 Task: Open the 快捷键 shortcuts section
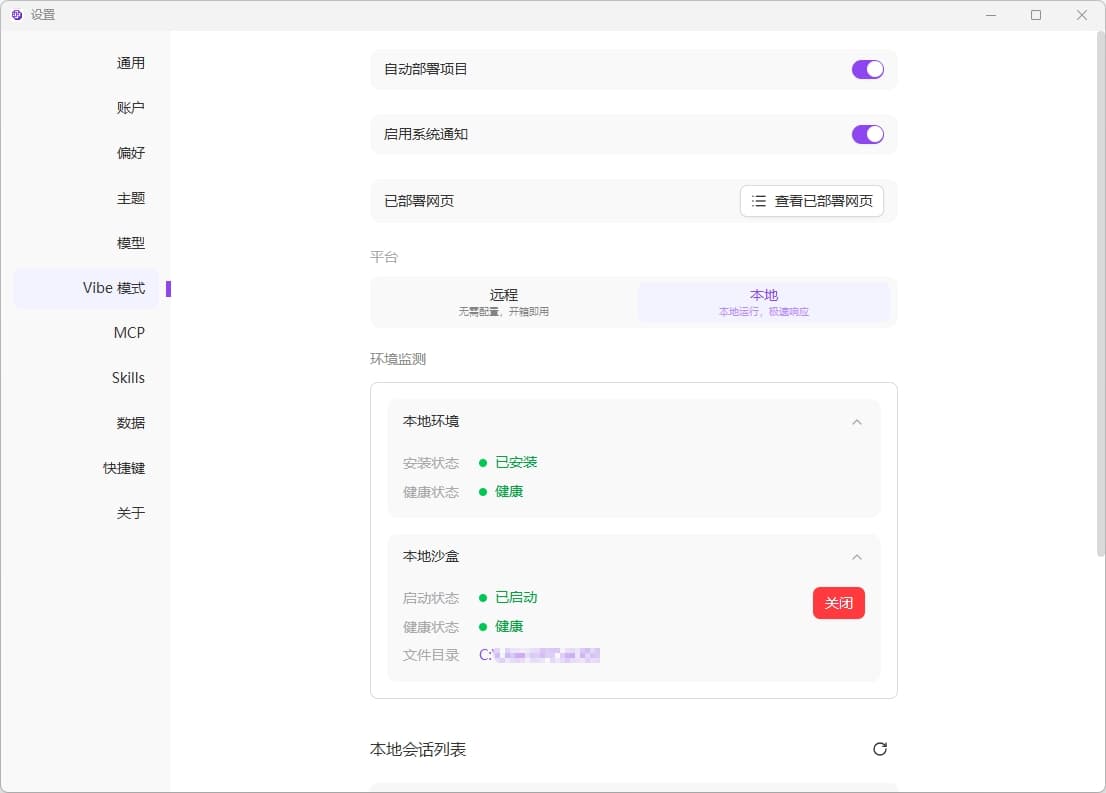(x=124, y=468)
